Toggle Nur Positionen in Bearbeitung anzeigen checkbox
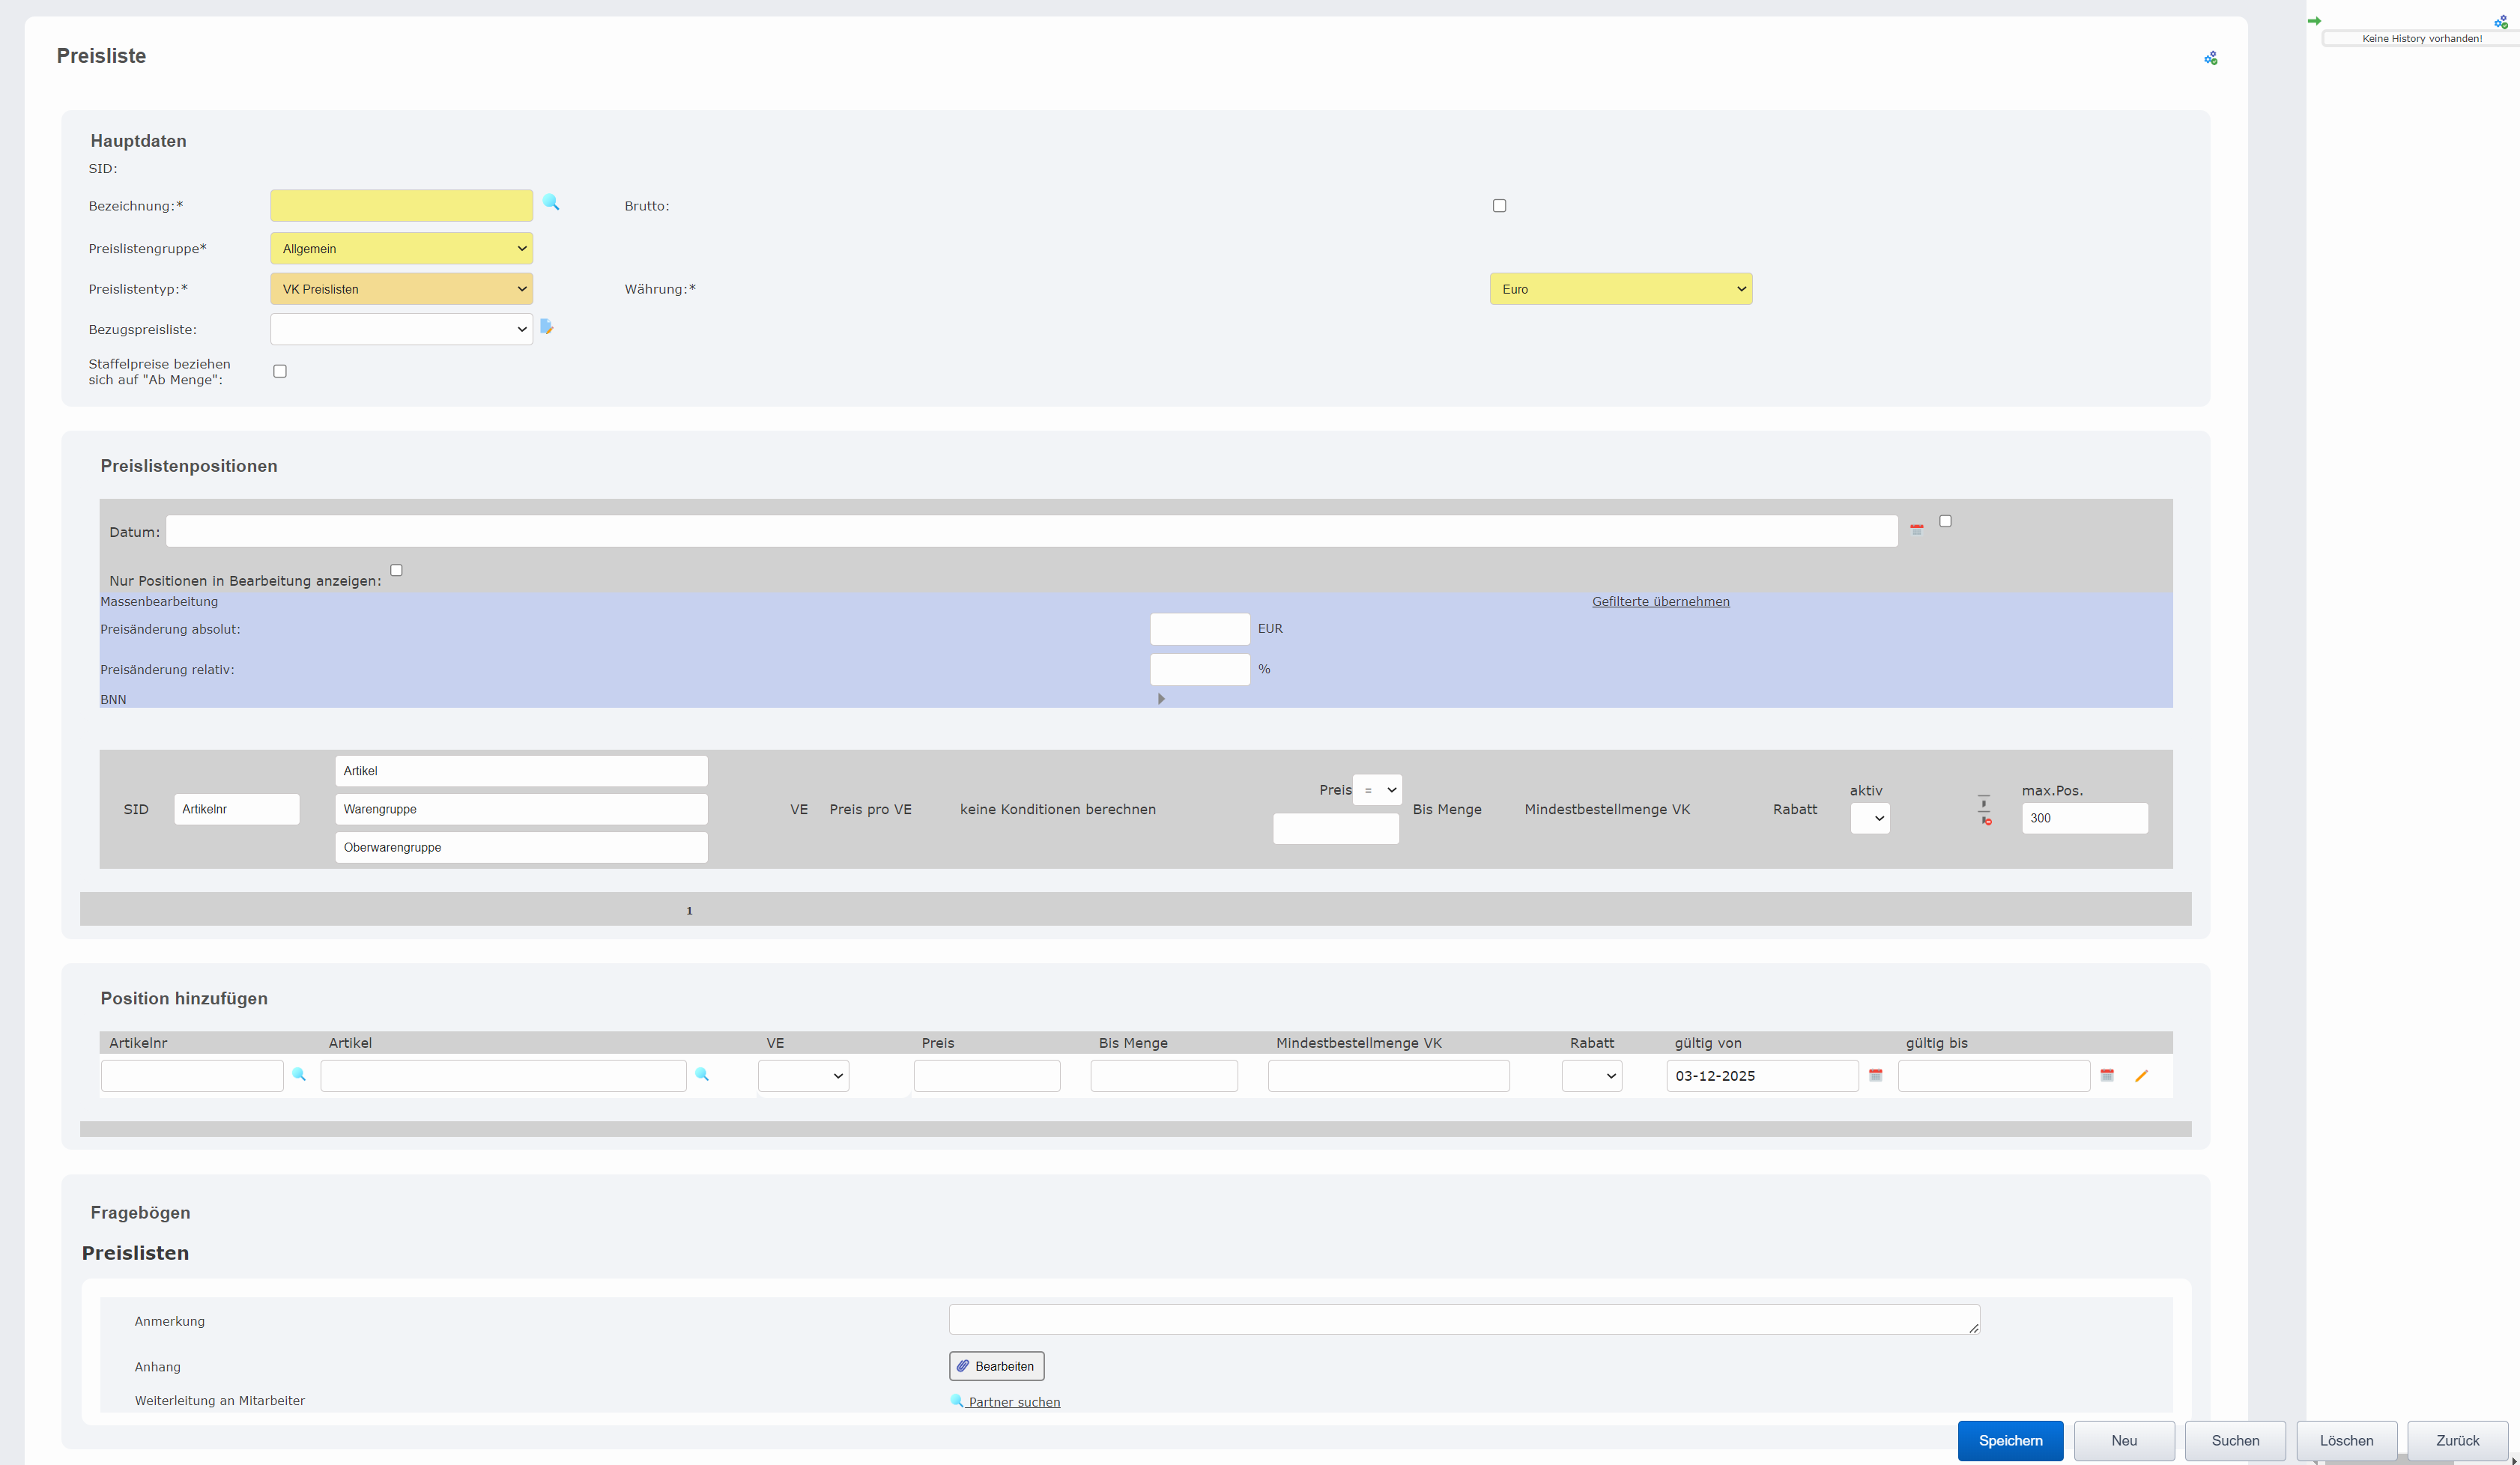The width and height of the screenshot is (2520, 1465). tap(396, 571)
